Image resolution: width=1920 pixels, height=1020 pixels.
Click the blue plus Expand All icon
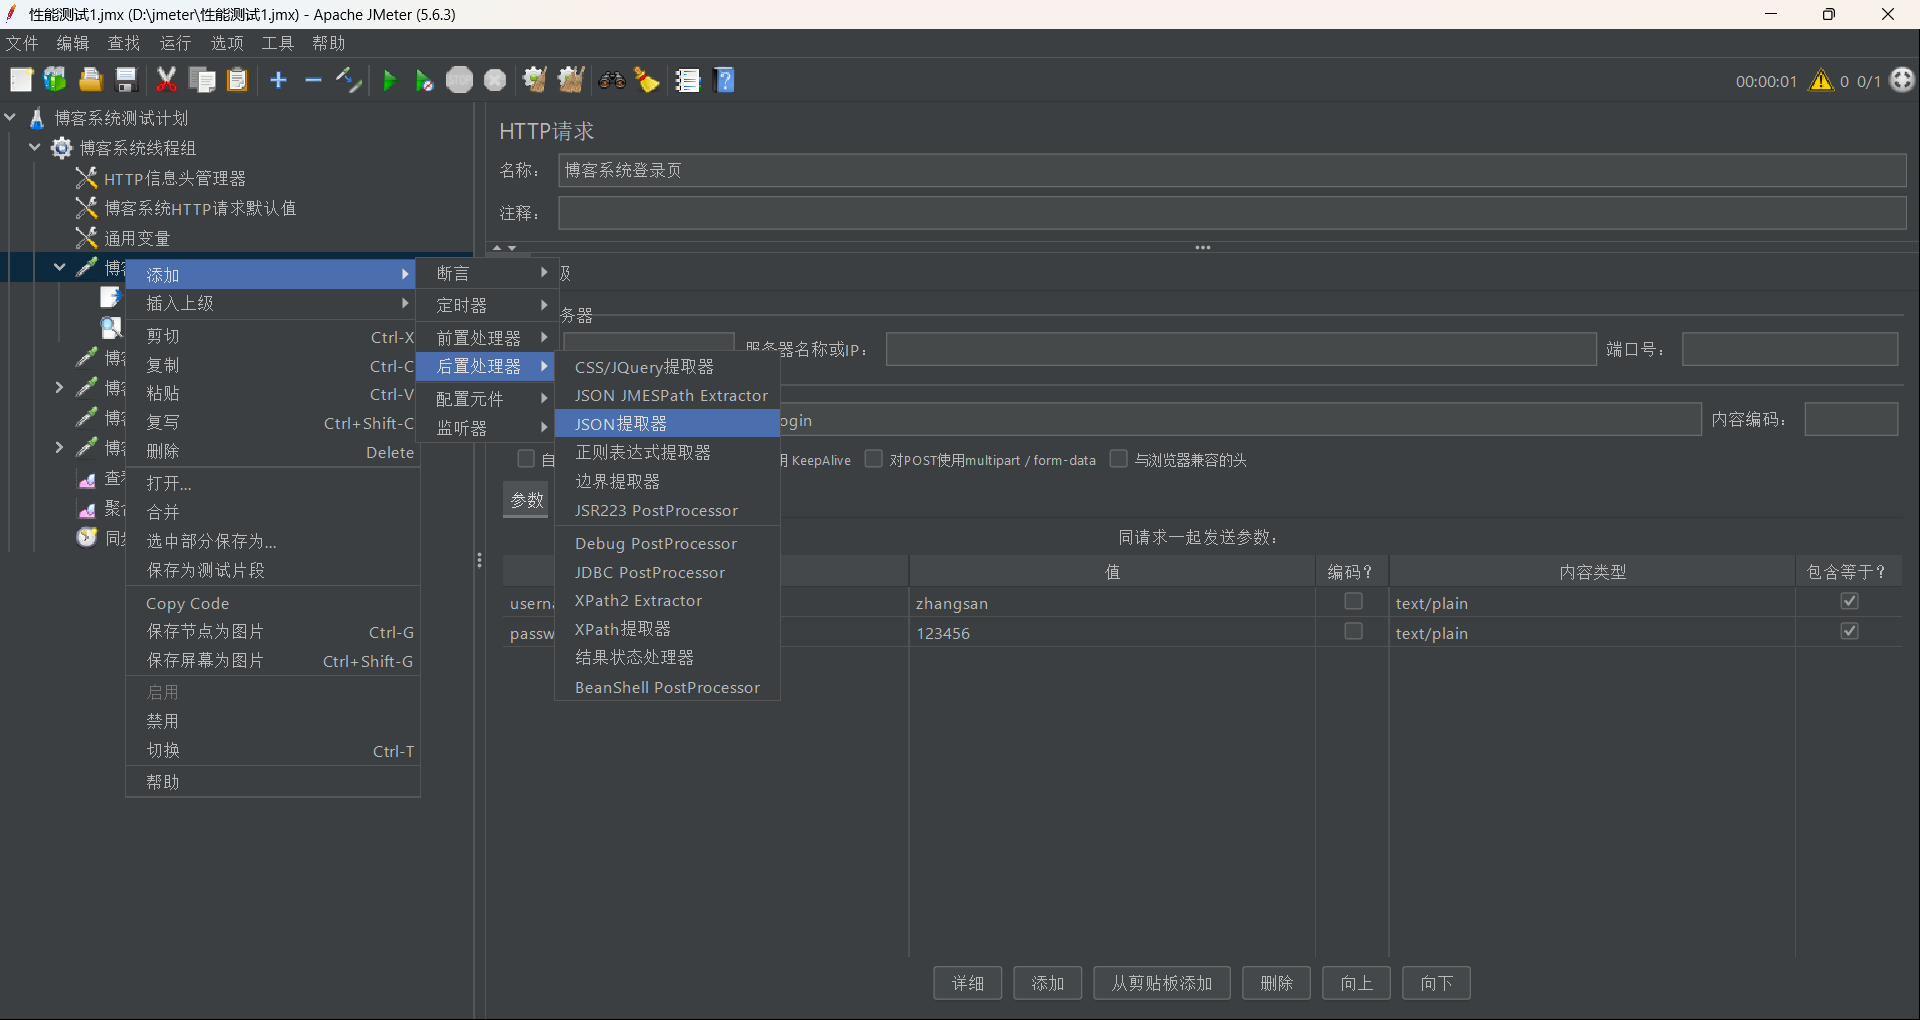coord(279,80)
